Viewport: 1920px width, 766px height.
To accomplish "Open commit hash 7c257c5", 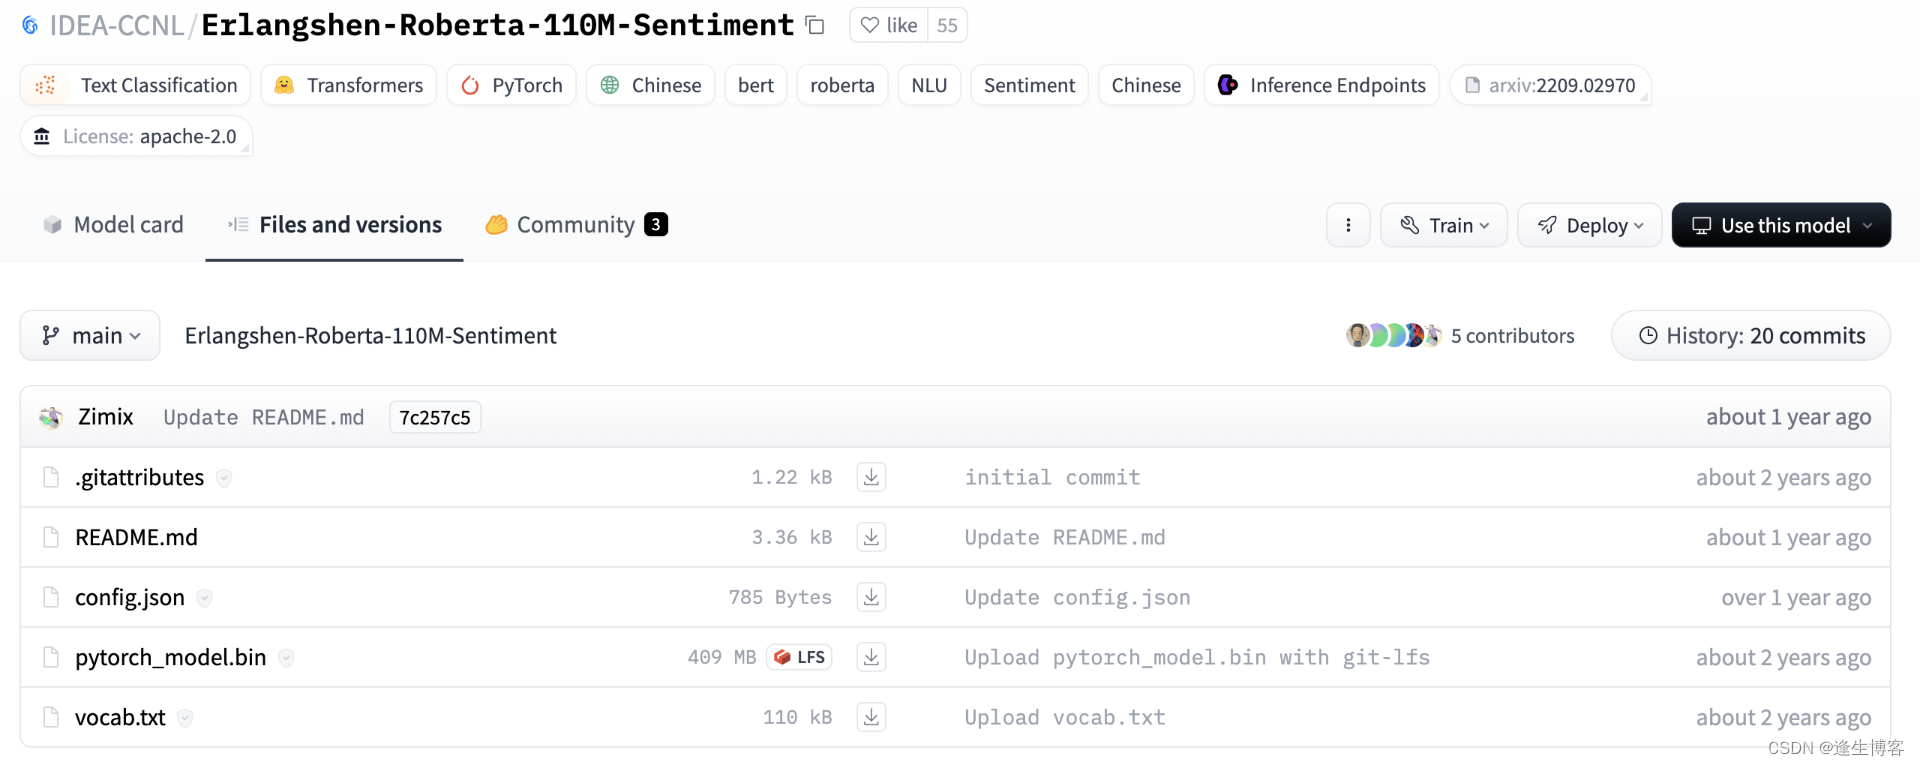I will pyautogui.click(x=435, y=417).
